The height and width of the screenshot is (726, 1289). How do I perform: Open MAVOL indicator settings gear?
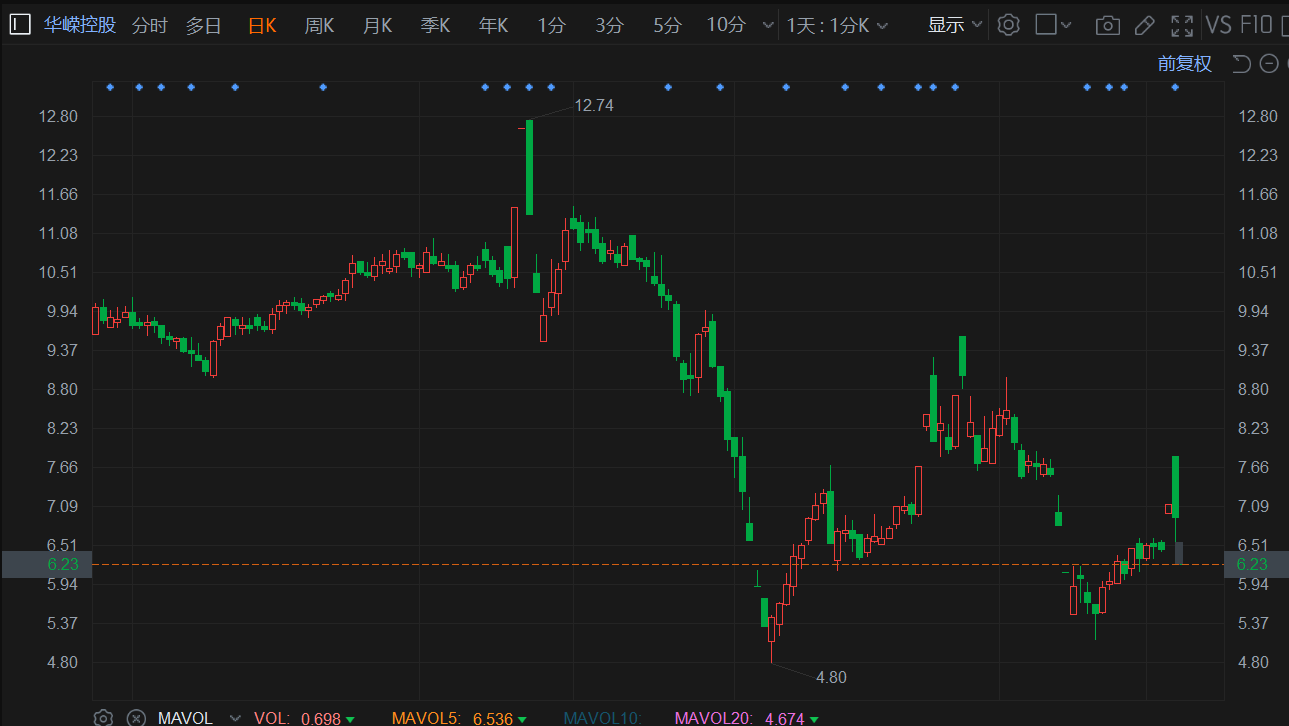click(103, 718)
